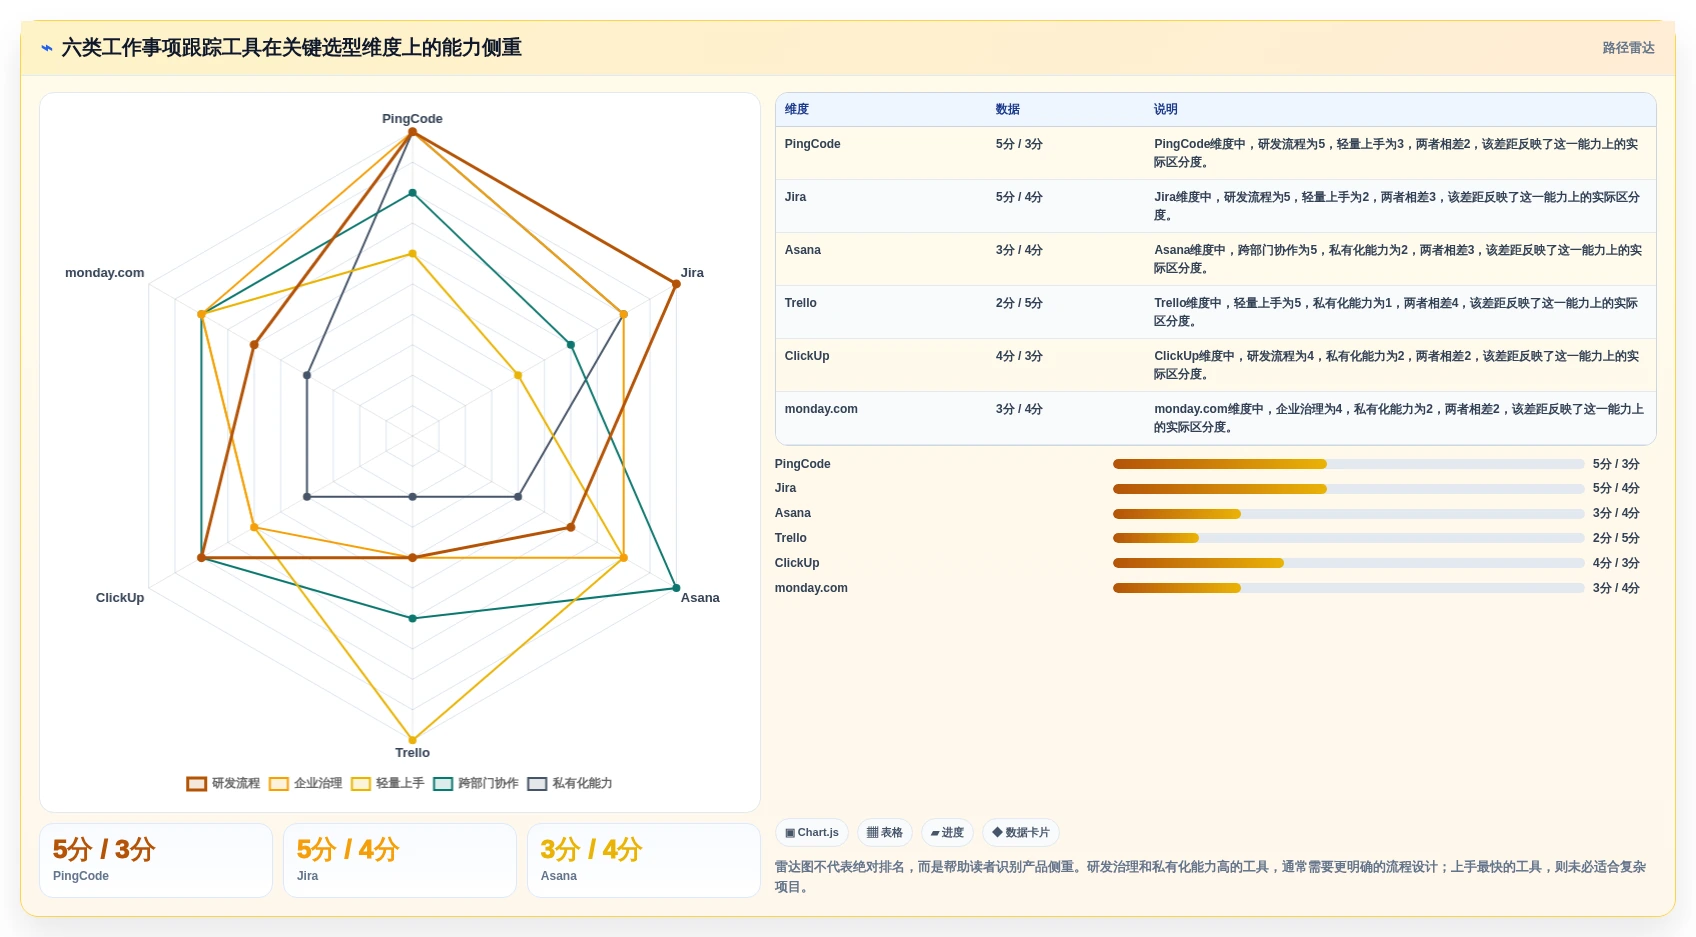The height and width of the screenshot is (937, 1696).
Task: Click the Jira progress bar
Action: (x=1348, y=489)
